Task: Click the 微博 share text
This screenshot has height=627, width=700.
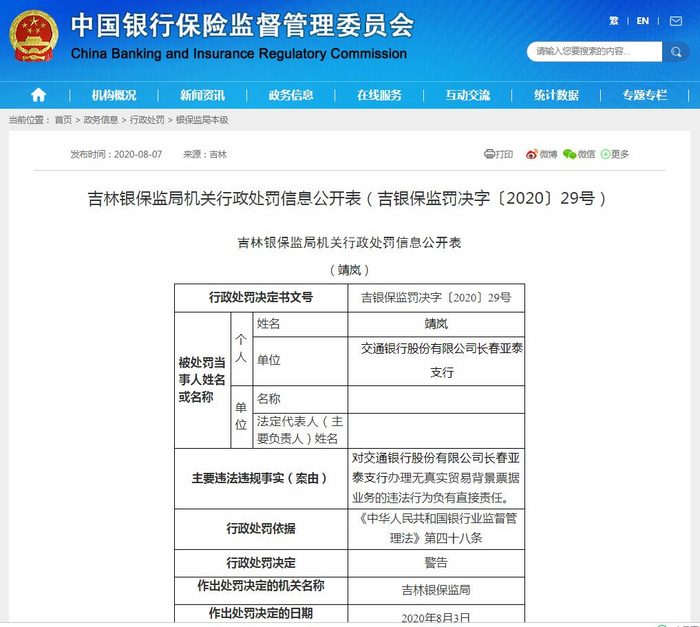Action: click(548, 154)
